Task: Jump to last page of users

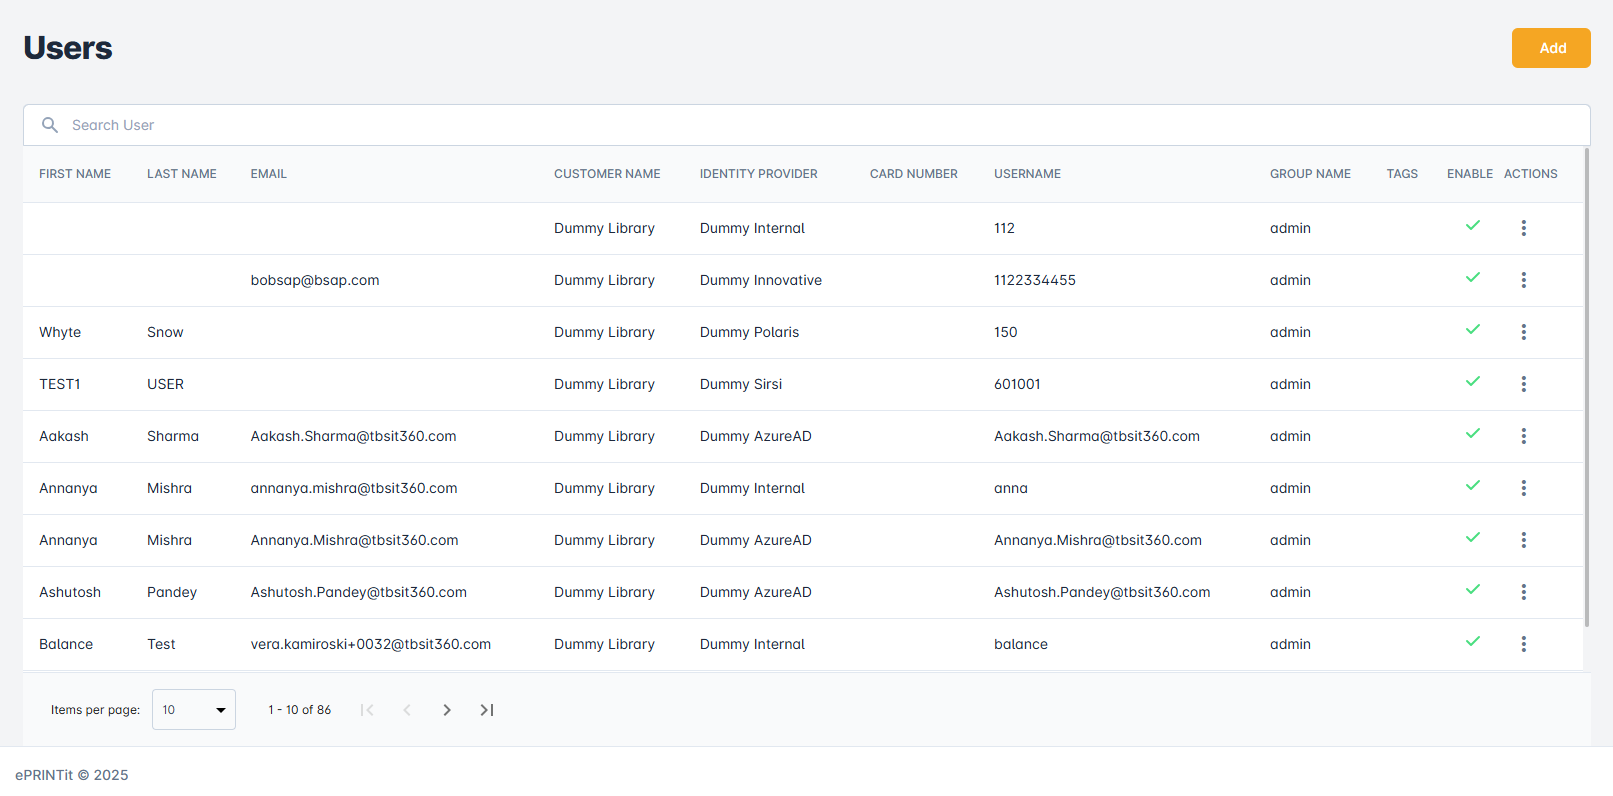Action: tap(487, 710)
